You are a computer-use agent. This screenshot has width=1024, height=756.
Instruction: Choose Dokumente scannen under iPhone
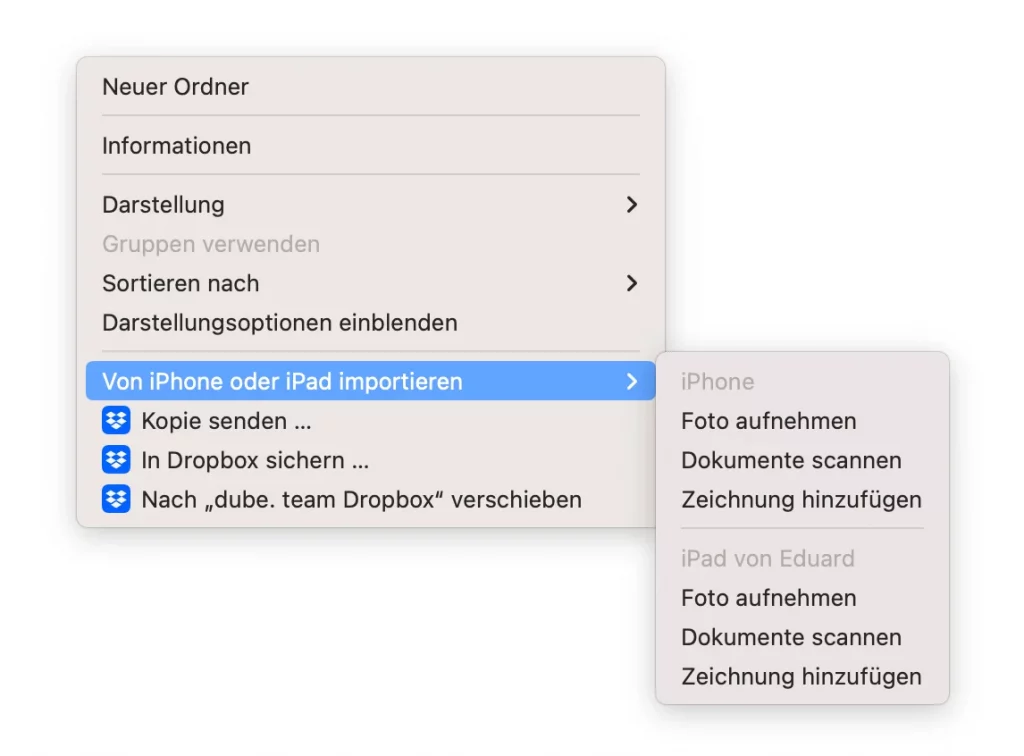coord(791,460)
